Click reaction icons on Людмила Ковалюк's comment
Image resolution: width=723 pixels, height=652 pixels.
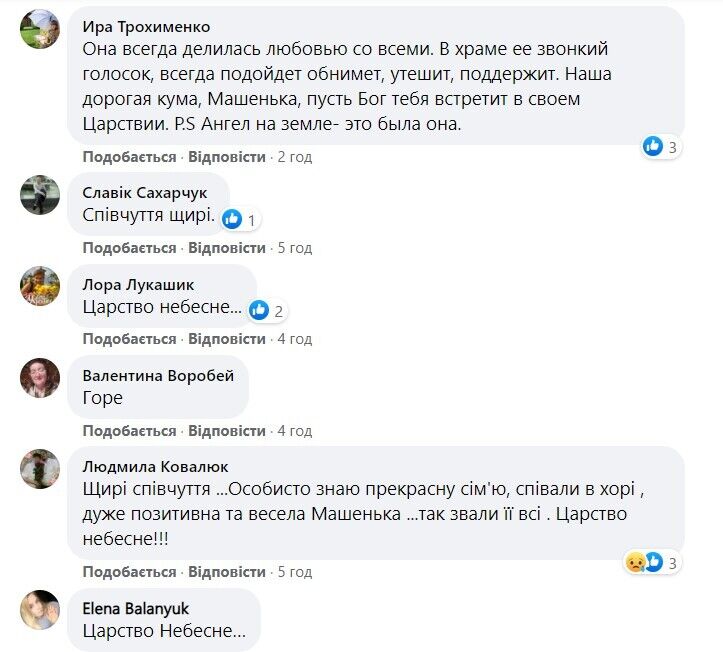644,563
